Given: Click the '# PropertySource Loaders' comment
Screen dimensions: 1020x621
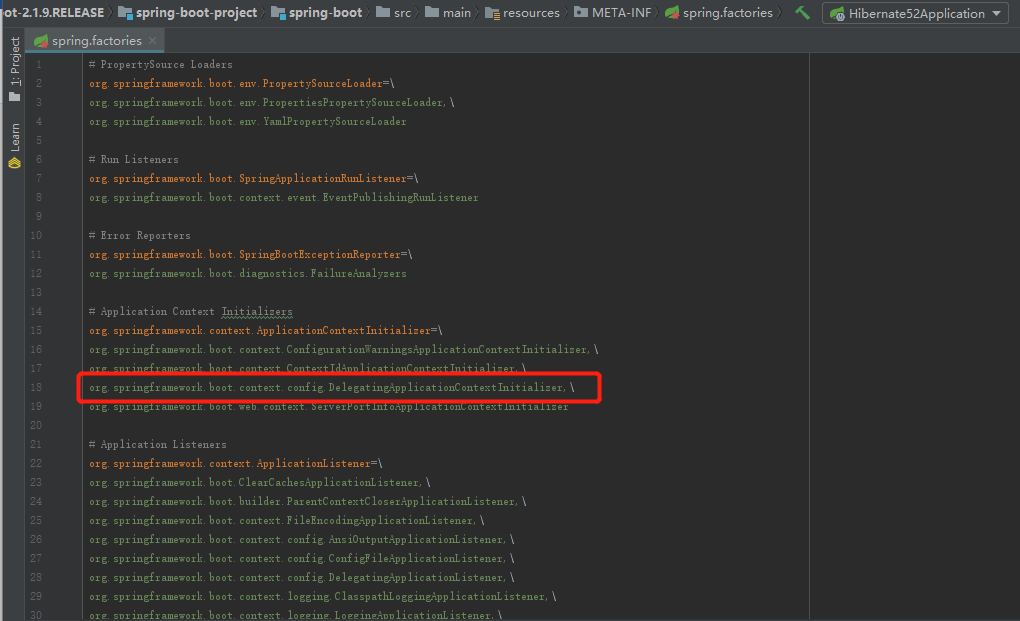Looking at the screenshot, I should [x=161, y=64].
